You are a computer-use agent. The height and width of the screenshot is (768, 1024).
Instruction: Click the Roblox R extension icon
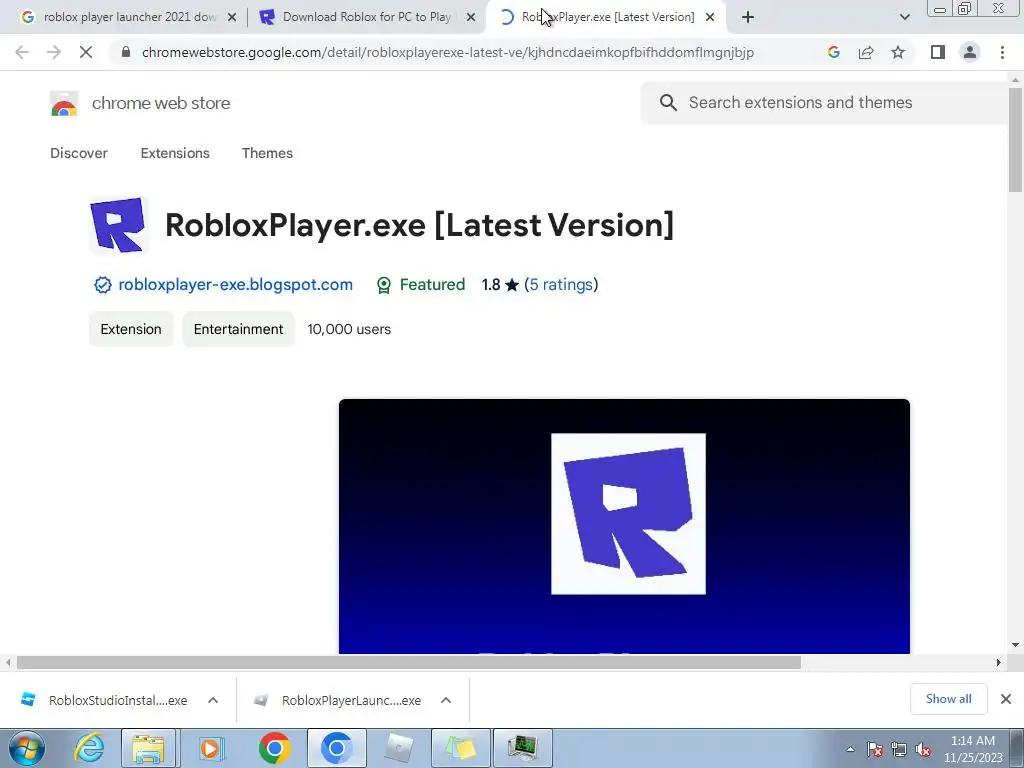click(x=118, y=225)
